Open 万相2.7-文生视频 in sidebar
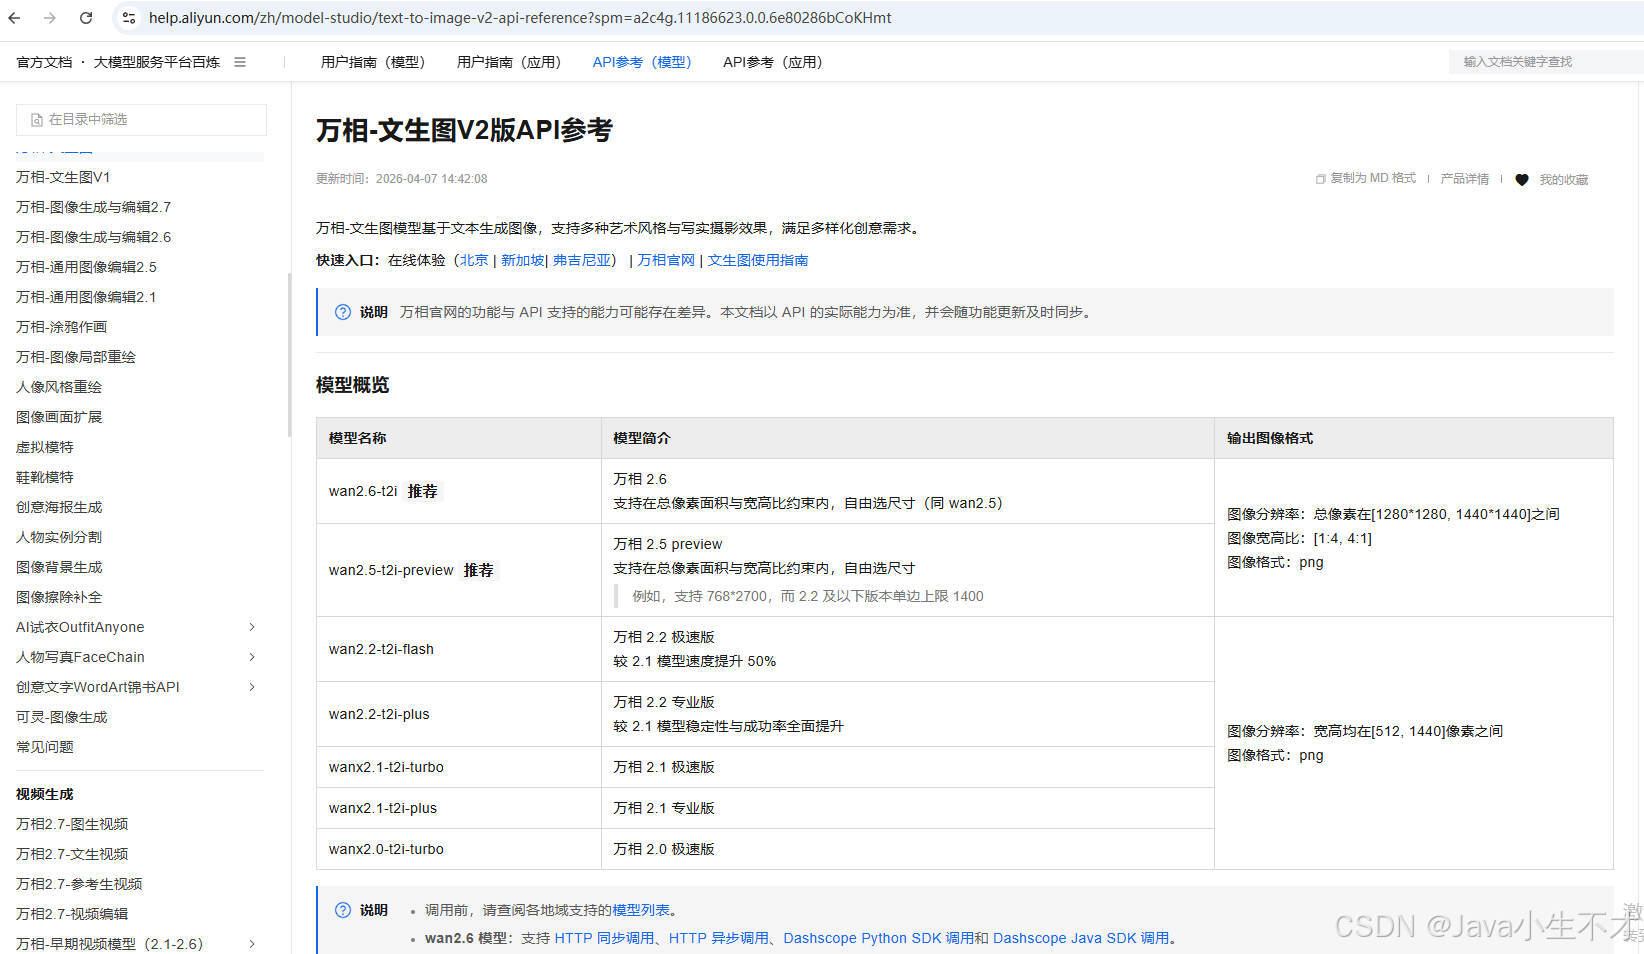This screenshot has height=954, width=1644. (72, 854)
